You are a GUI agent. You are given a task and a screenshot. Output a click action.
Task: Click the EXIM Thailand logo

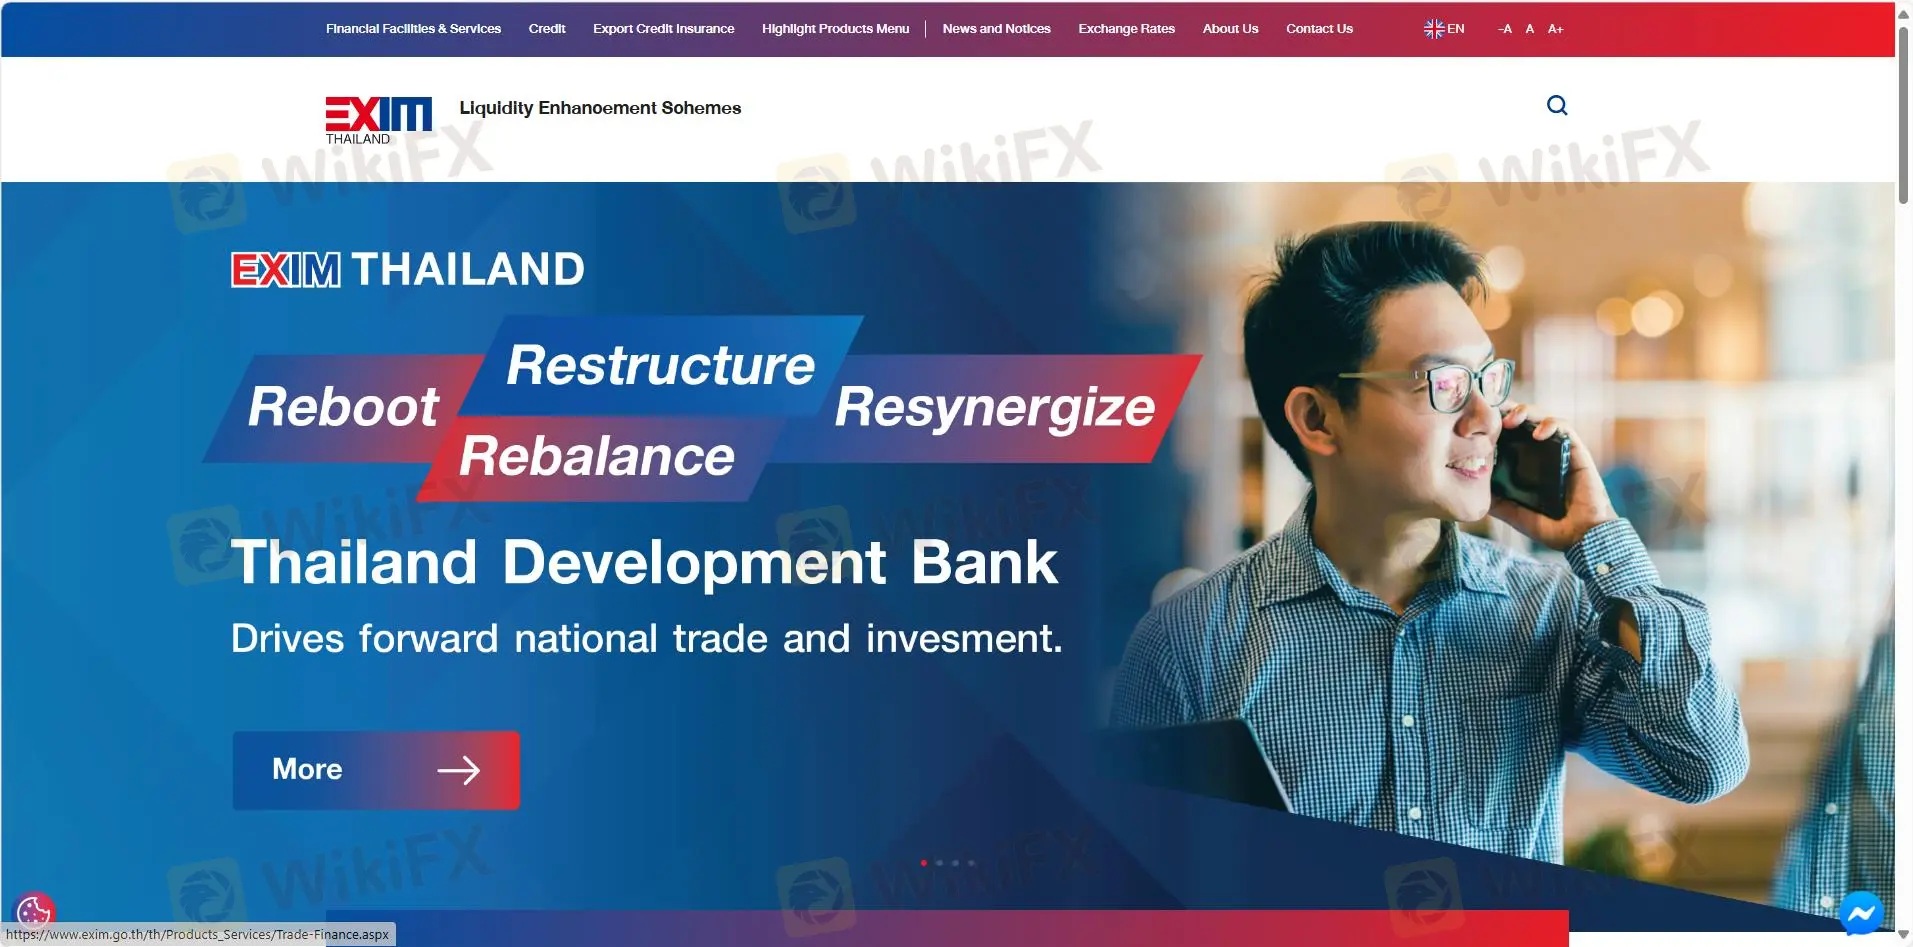[x=377, y=118]
